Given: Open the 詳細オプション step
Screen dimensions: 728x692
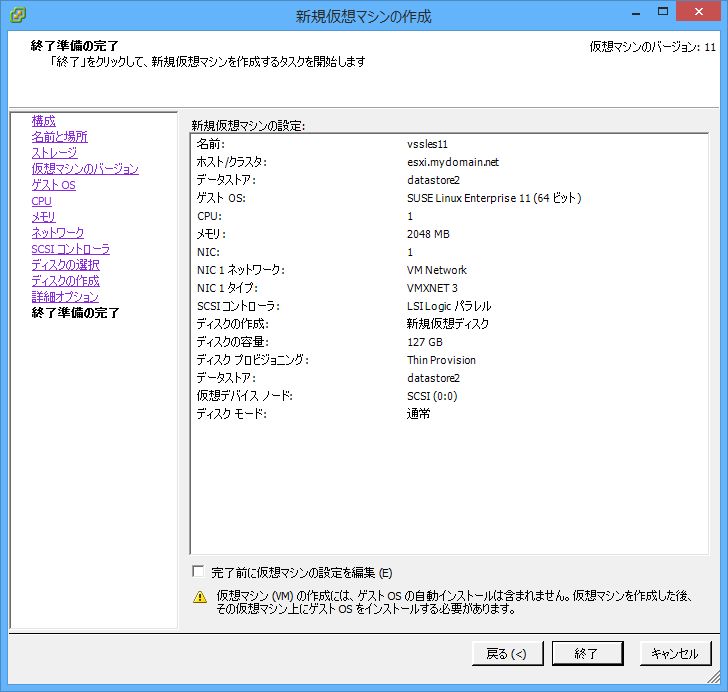Looking at the screenshot, I should tap(65, 297).
